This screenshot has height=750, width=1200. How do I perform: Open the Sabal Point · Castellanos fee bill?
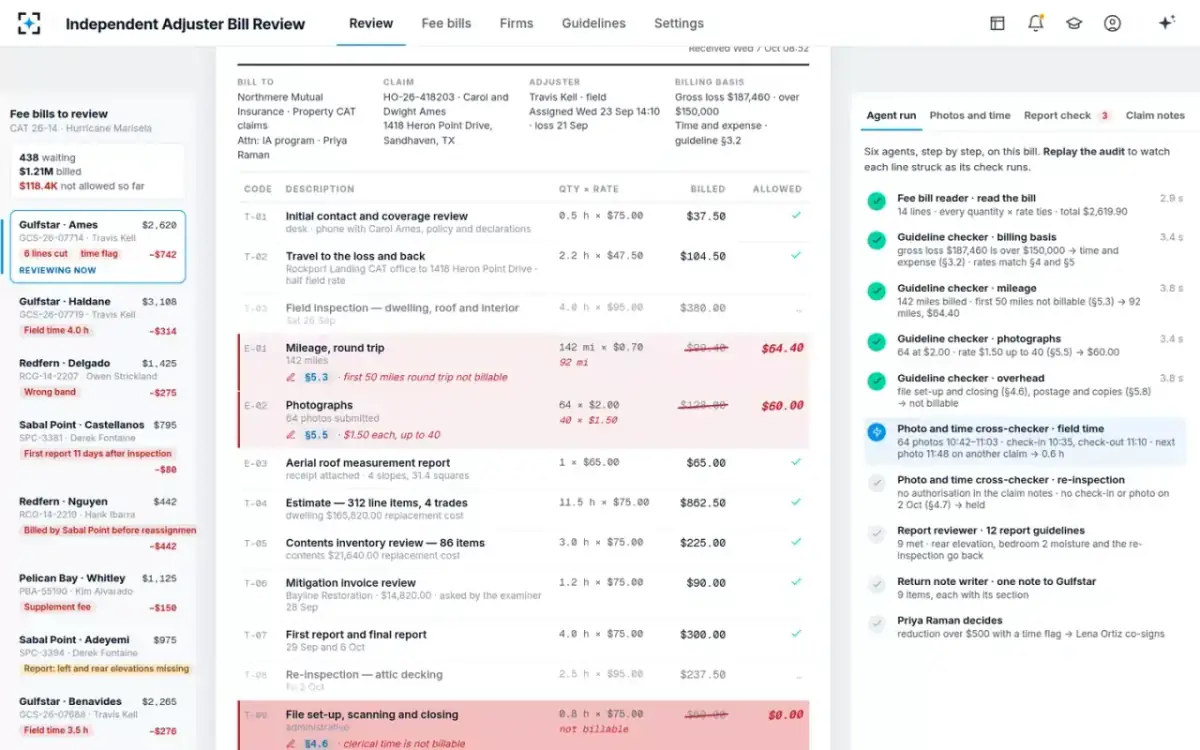click(98, 447)
